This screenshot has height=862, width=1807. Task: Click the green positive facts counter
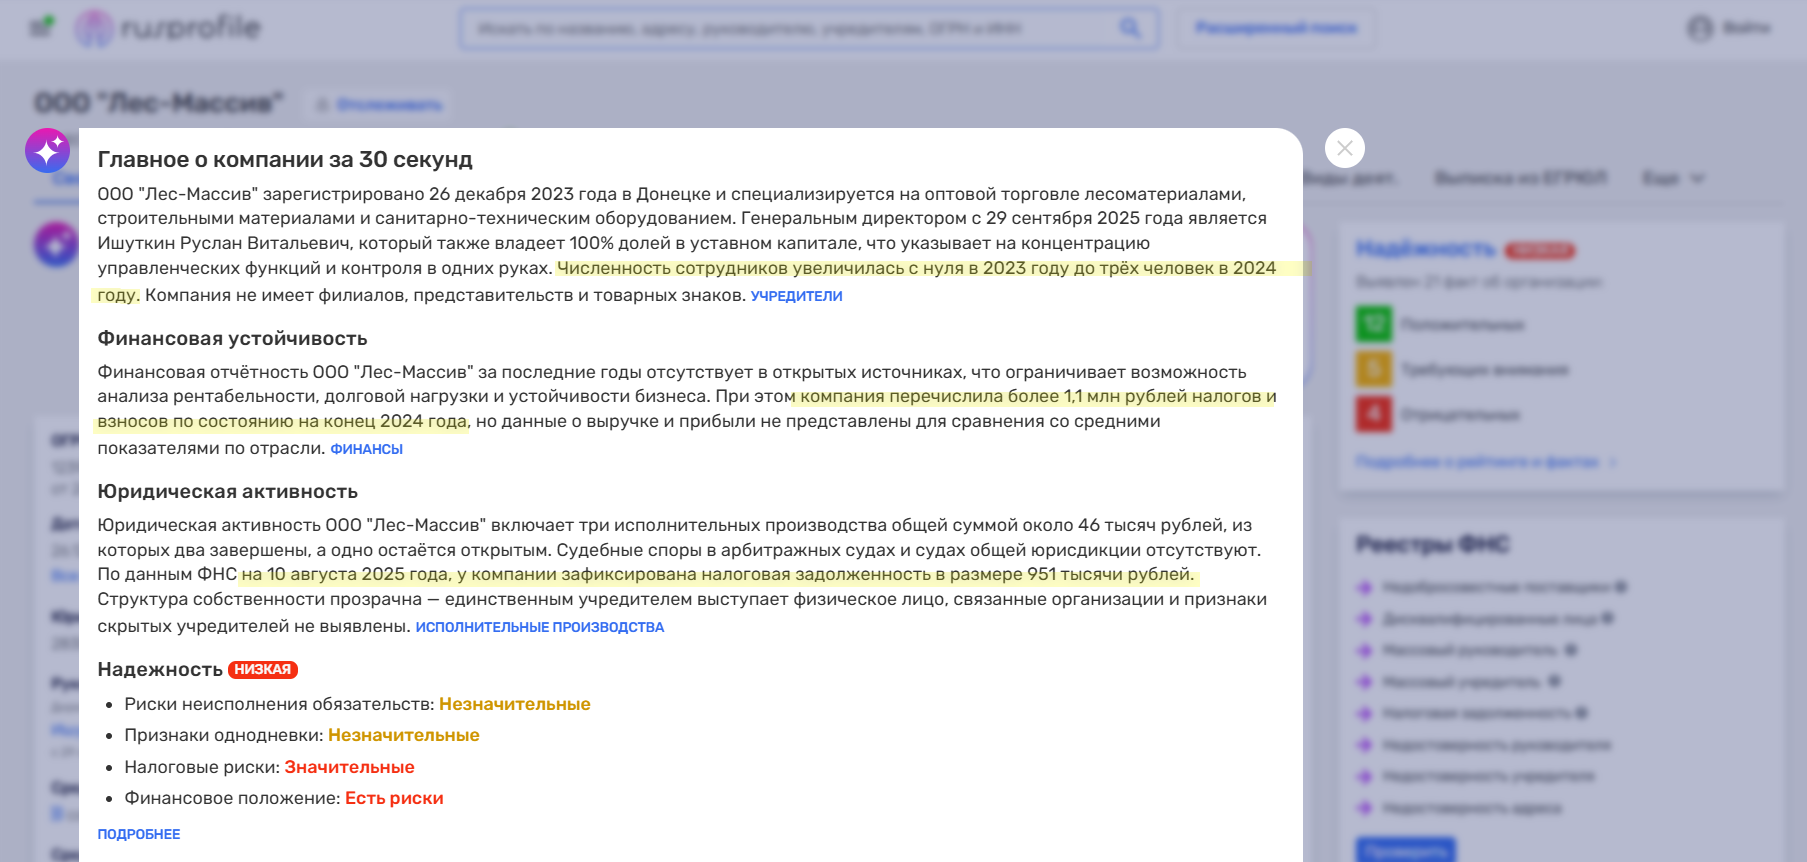(x=1373, y=324)
